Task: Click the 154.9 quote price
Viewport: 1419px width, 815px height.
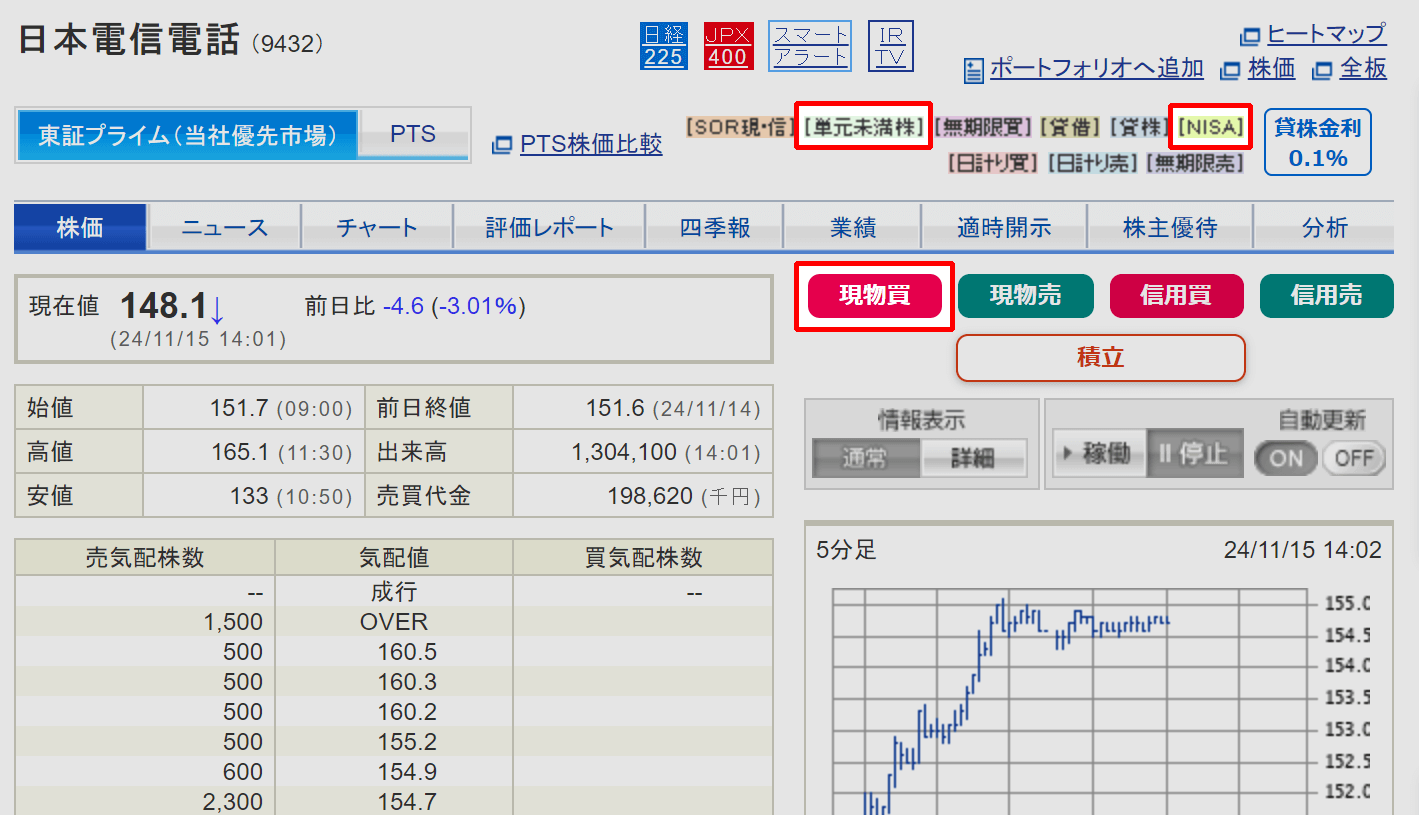Action: click(407, 772)
